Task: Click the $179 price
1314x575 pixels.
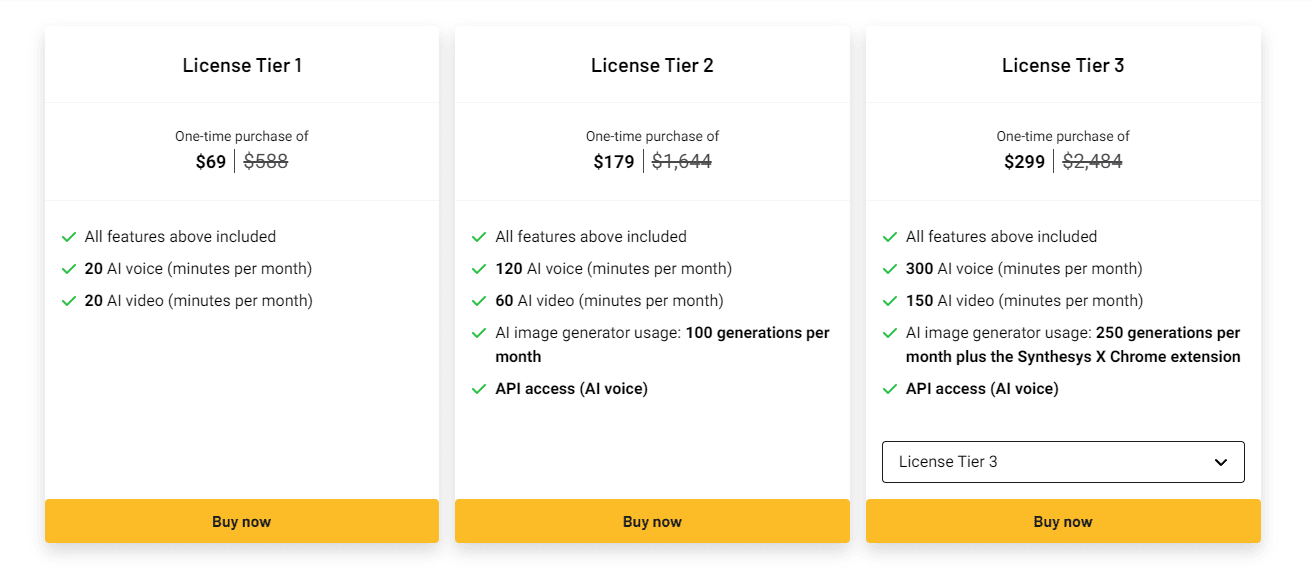Action: pyautogui.click(x=614, y=162)
